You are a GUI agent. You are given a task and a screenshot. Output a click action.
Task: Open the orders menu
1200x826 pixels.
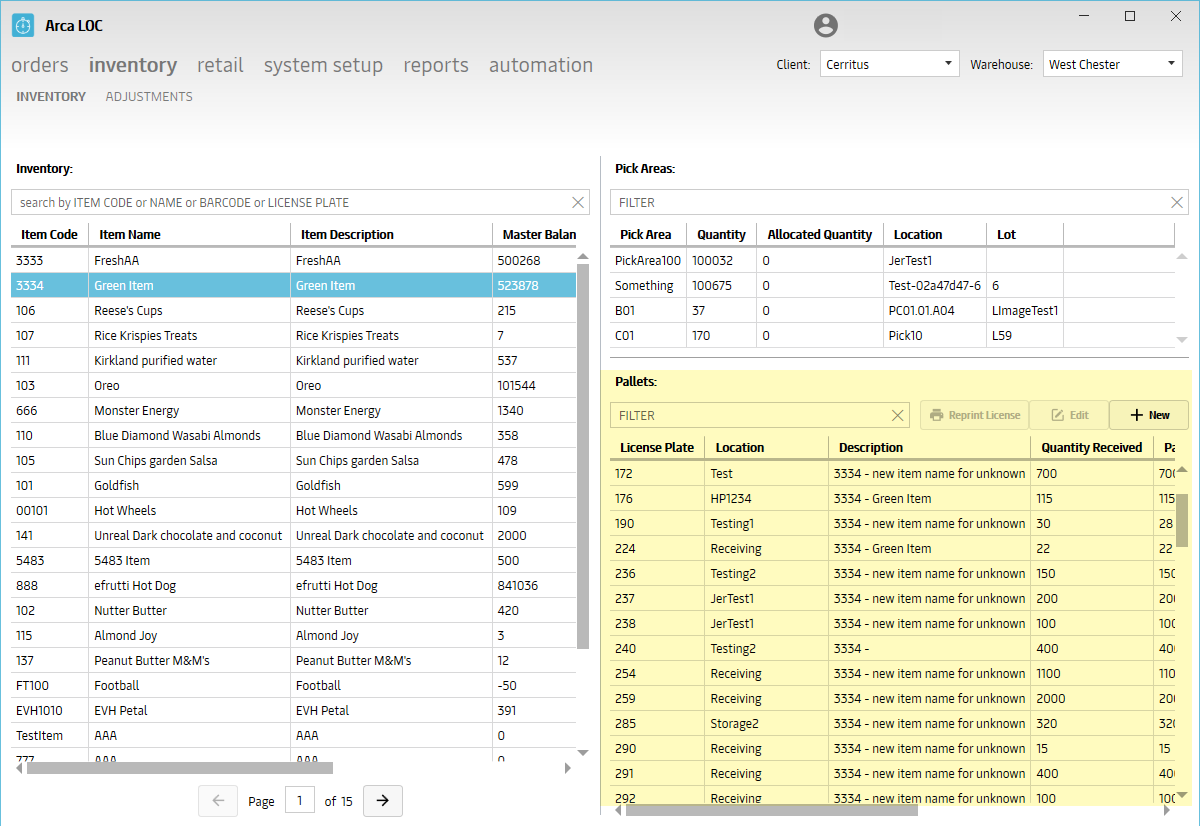pos(40,65)
